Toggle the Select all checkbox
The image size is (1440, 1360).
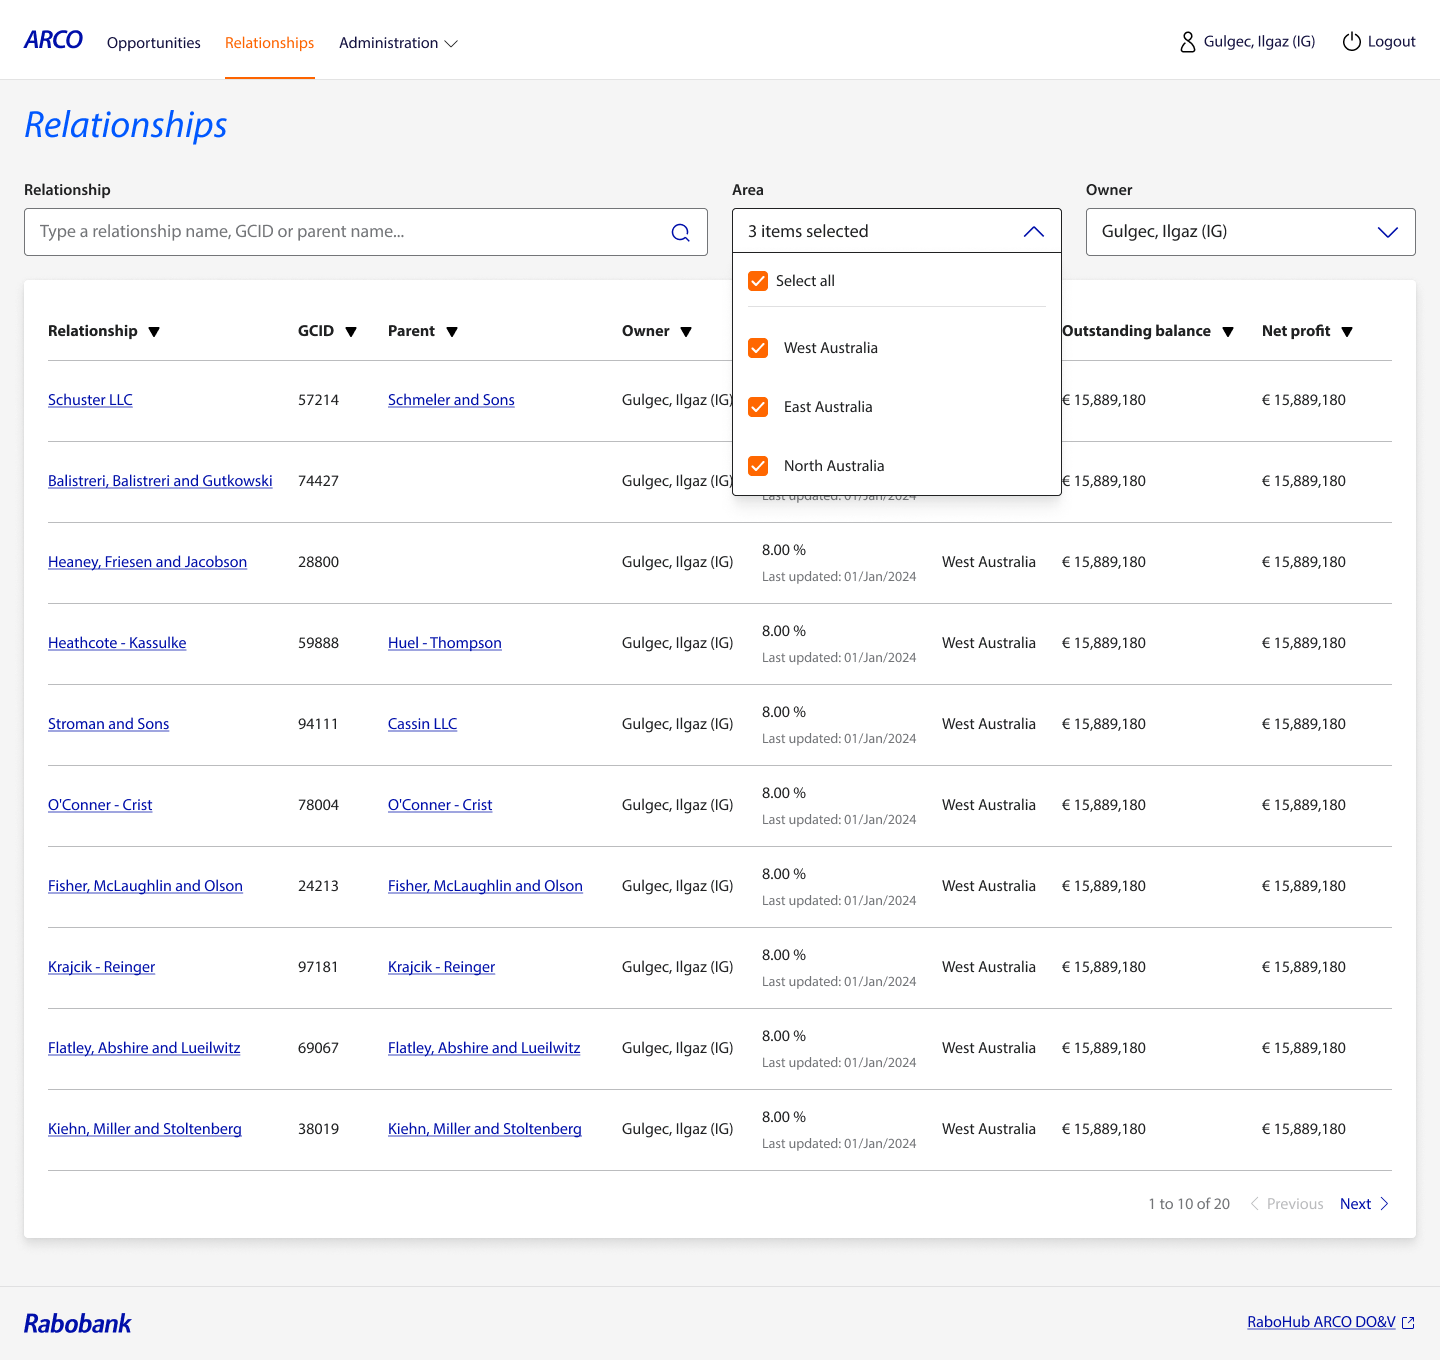(x=758, y=281)
